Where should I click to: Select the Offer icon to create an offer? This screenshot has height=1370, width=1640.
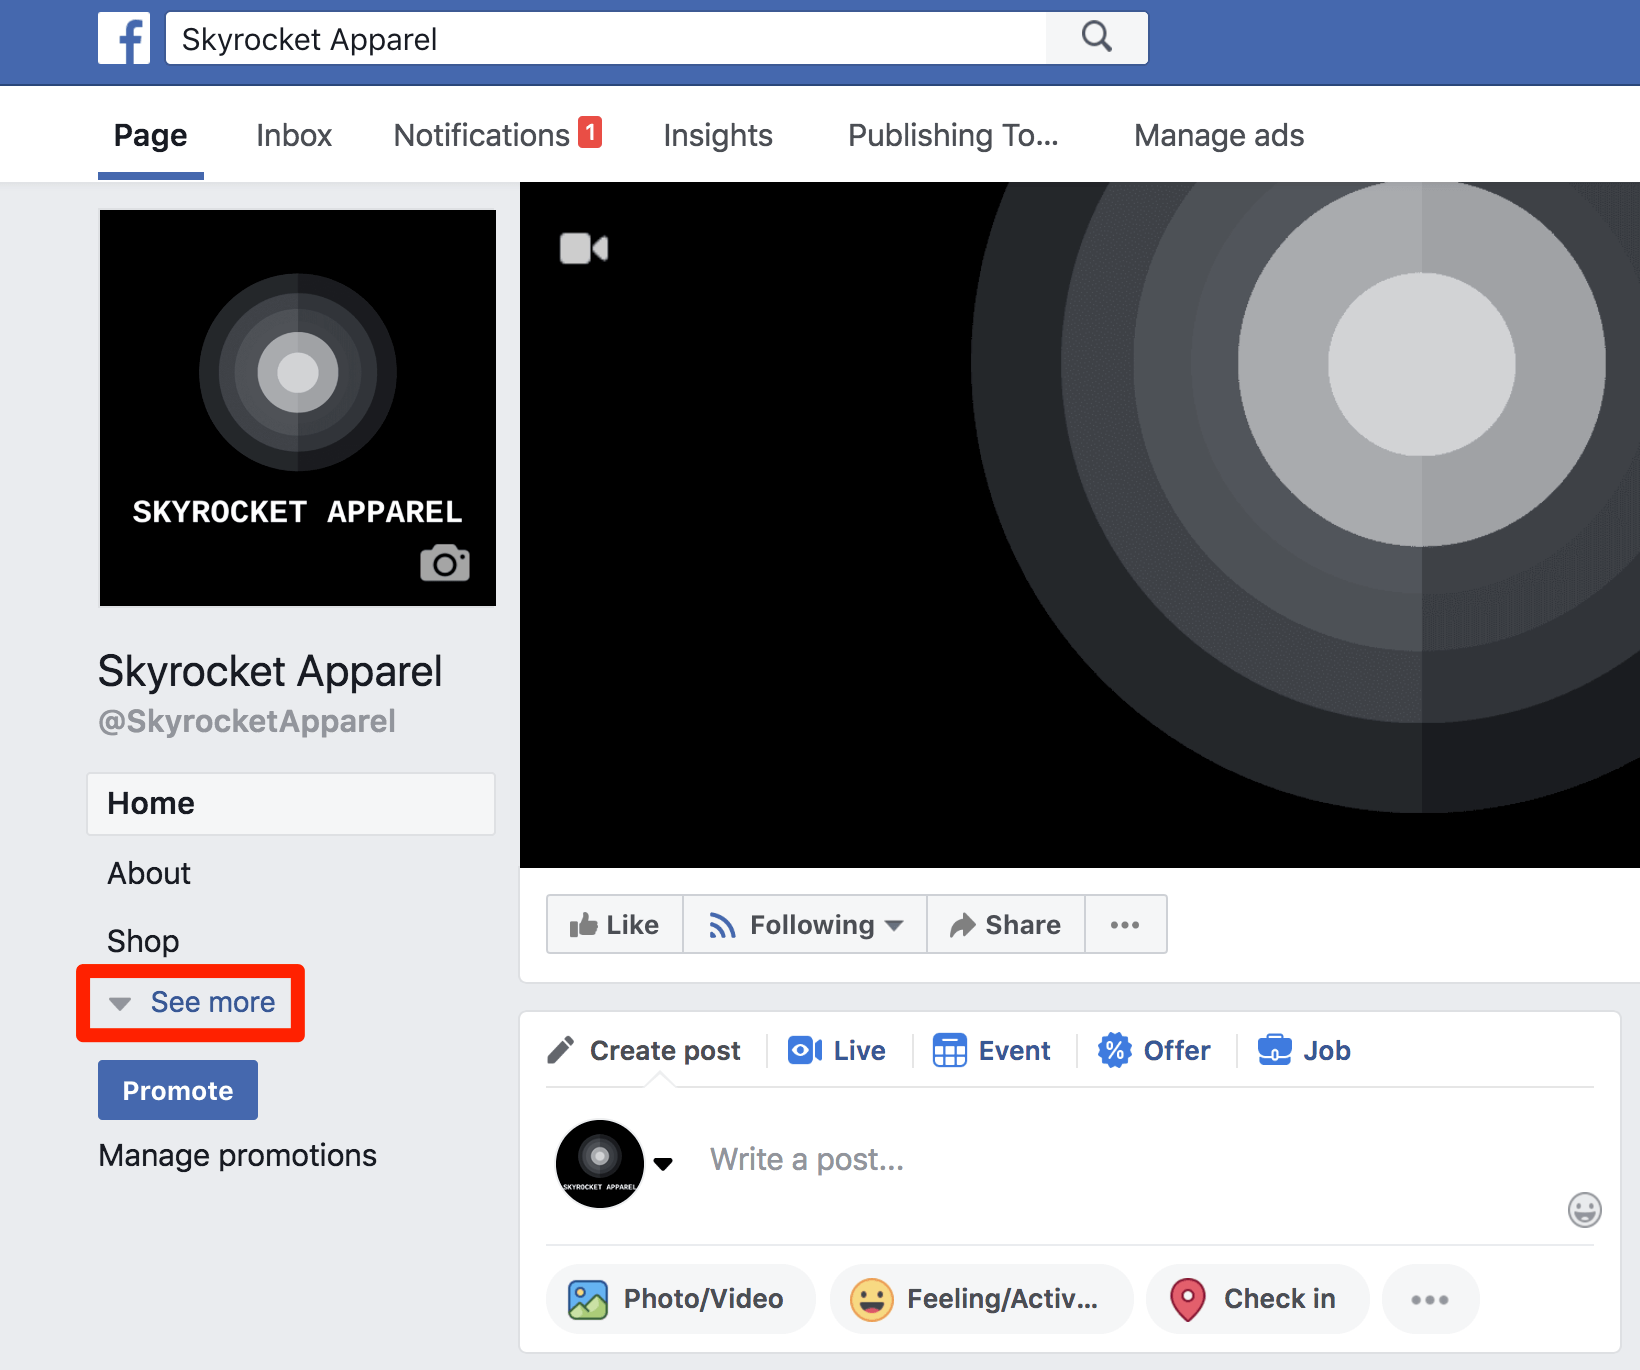click(x=1117, y=1050)
